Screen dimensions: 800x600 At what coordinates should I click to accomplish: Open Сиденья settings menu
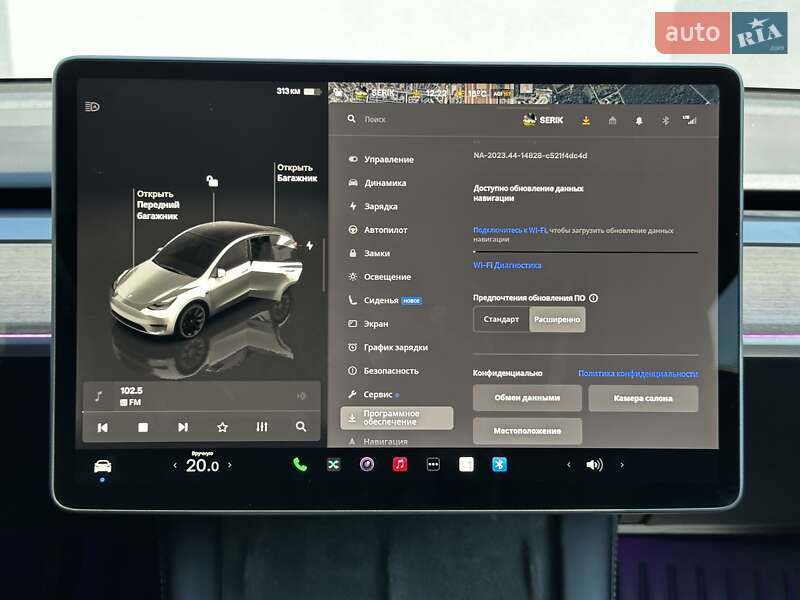[x=385, y=300]
